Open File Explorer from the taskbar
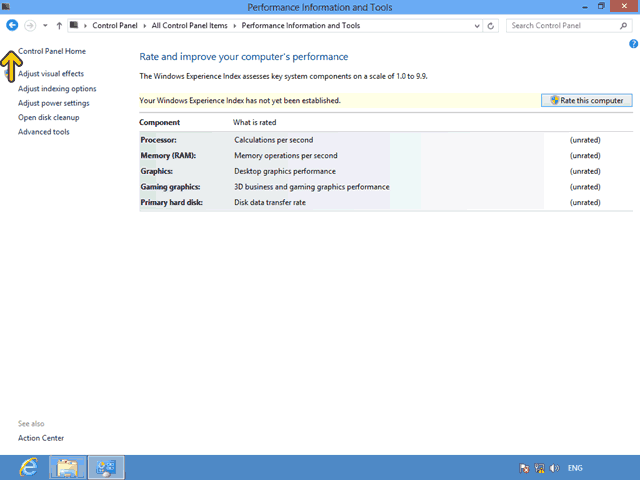The height and width of the screenshot is (480, 640). pos(67,468)
